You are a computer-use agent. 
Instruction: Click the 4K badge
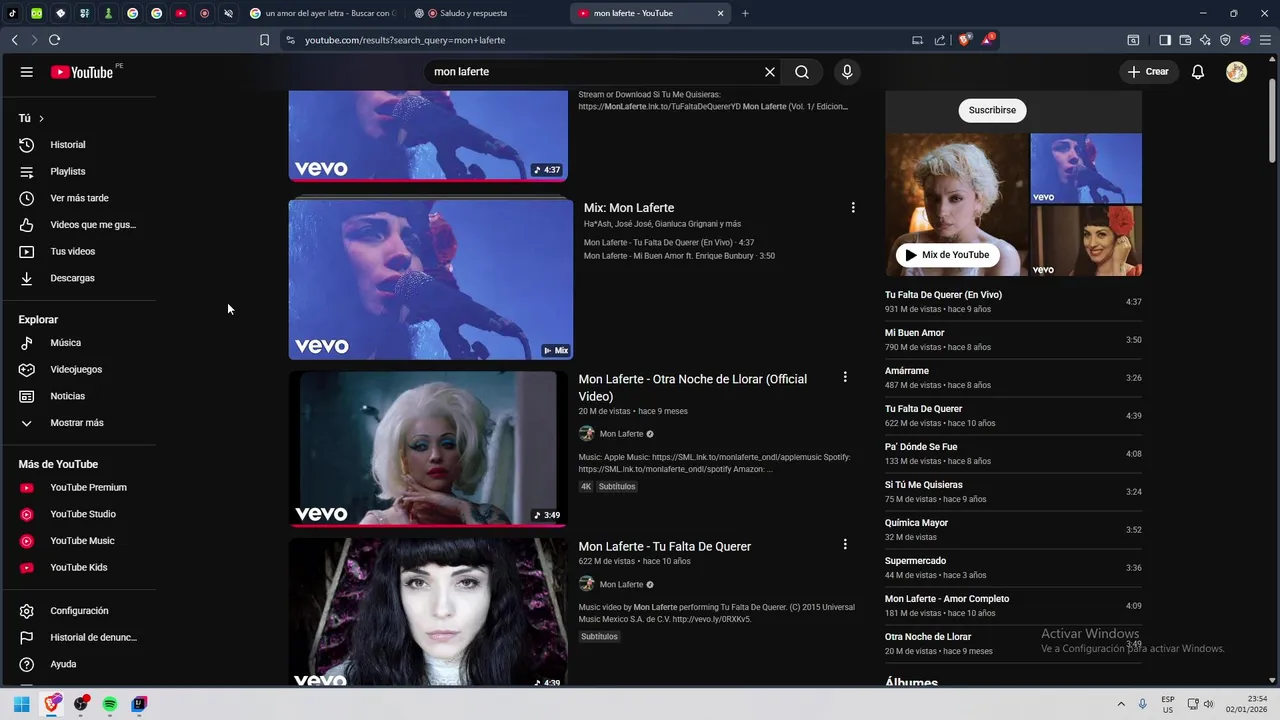pos(586,487)
